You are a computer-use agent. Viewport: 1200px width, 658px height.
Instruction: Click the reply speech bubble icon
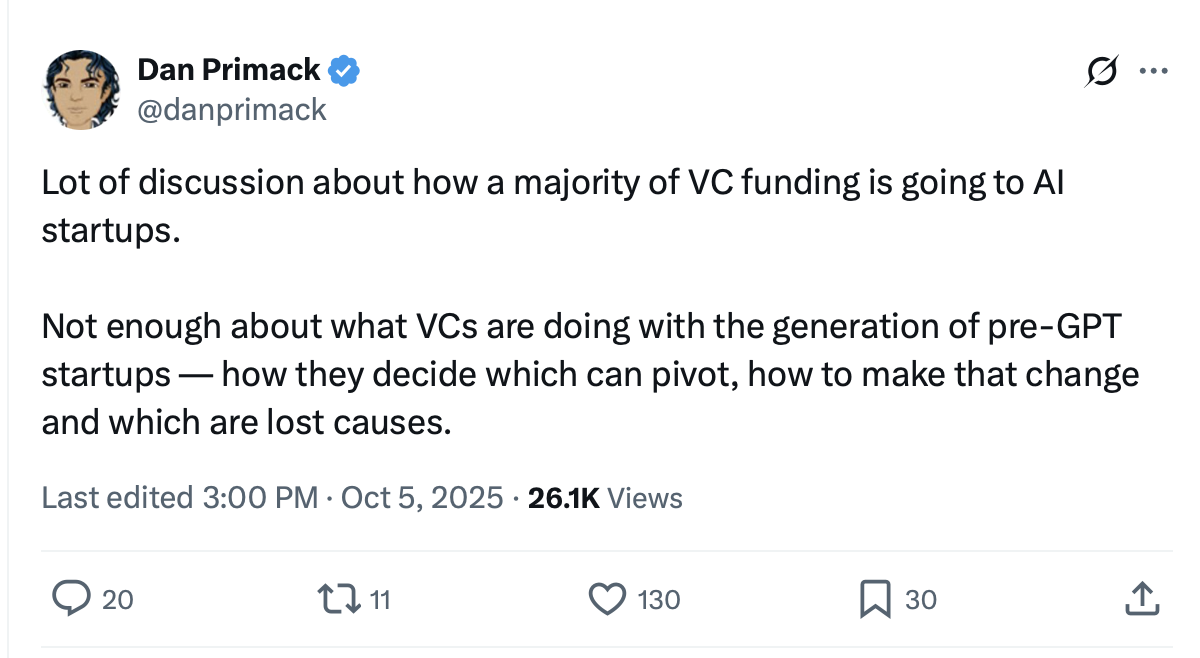(x=73, y=599)
